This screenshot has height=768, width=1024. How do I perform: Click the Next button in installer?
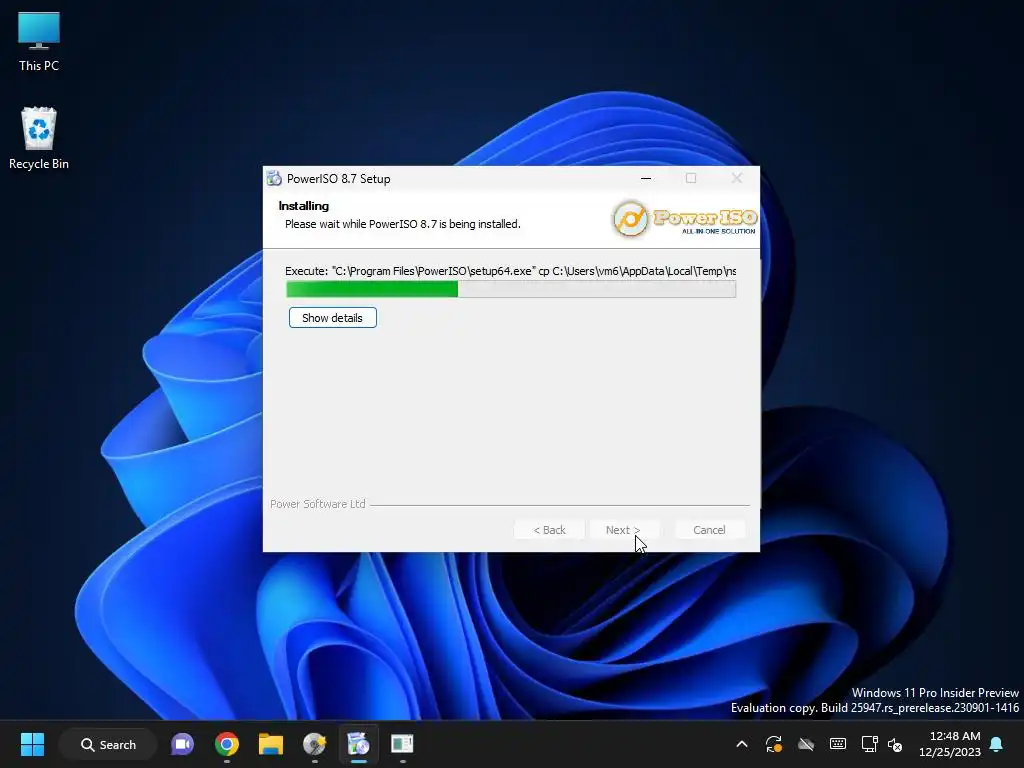pos(623,530)
